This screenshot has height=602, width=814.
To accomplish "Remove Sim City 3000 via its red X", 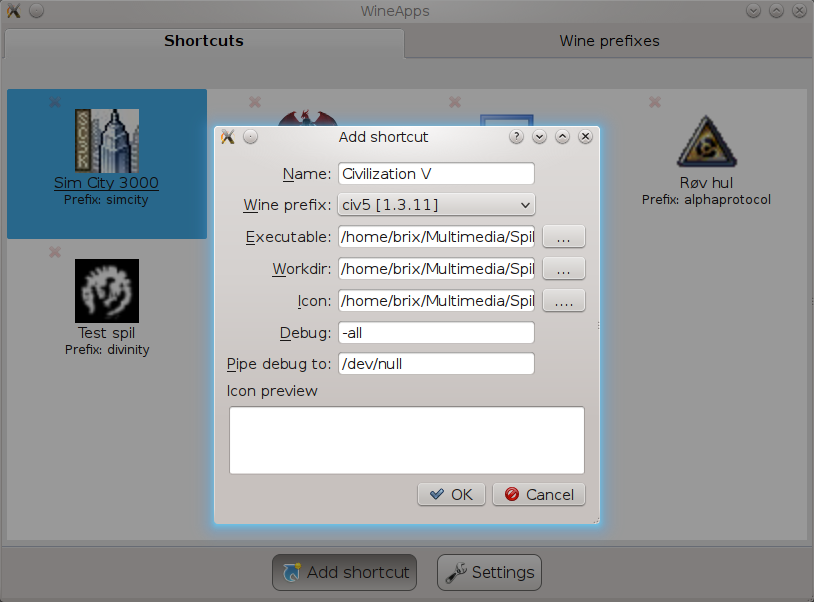I will (x=55, y=102).
